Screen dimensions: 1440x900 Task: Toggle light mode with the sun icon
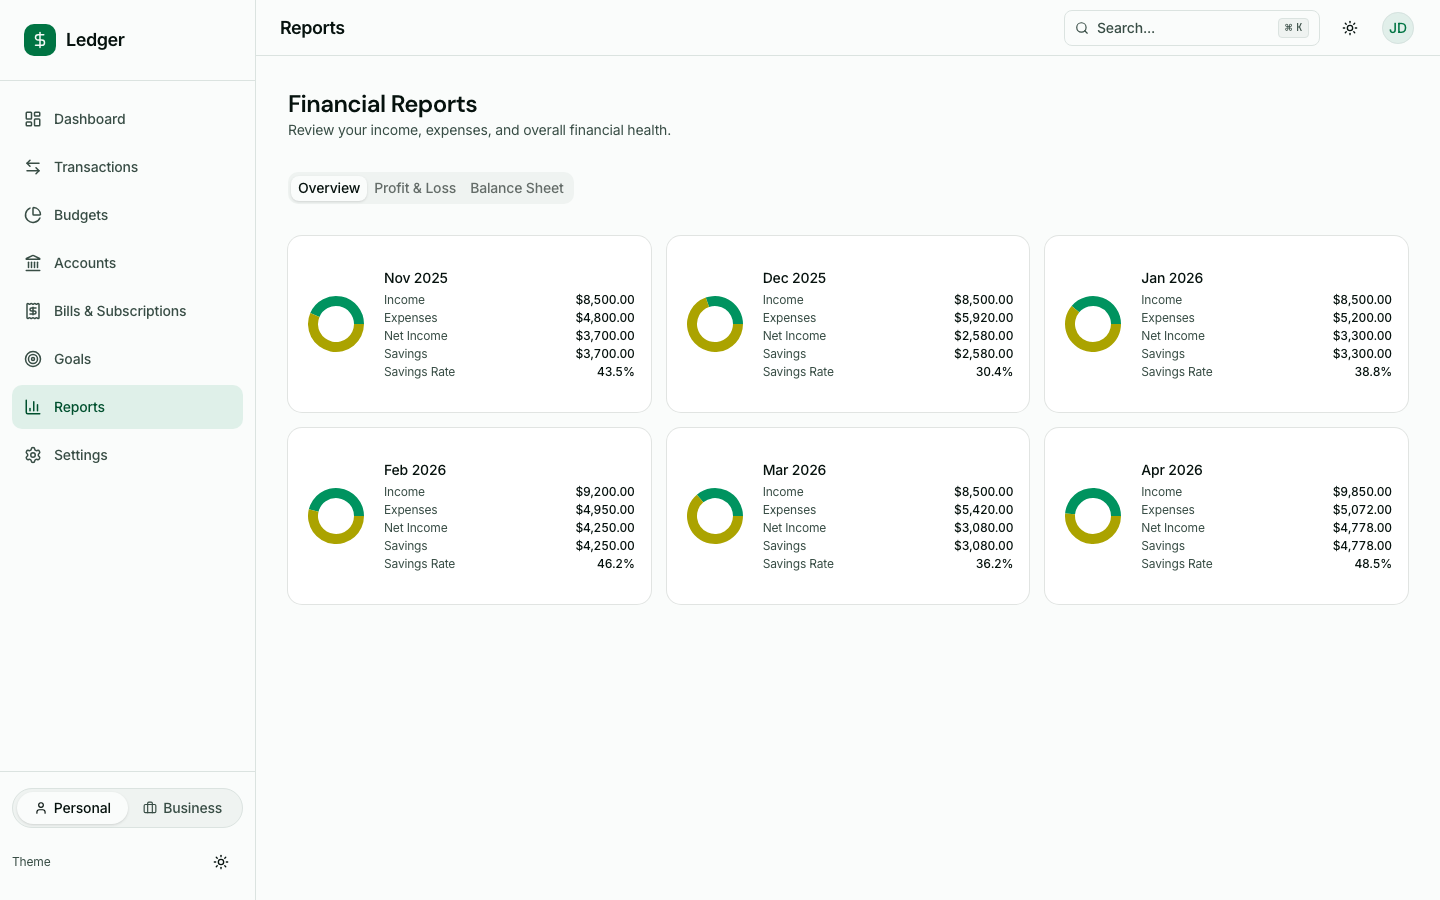[x=1350, y=28]
